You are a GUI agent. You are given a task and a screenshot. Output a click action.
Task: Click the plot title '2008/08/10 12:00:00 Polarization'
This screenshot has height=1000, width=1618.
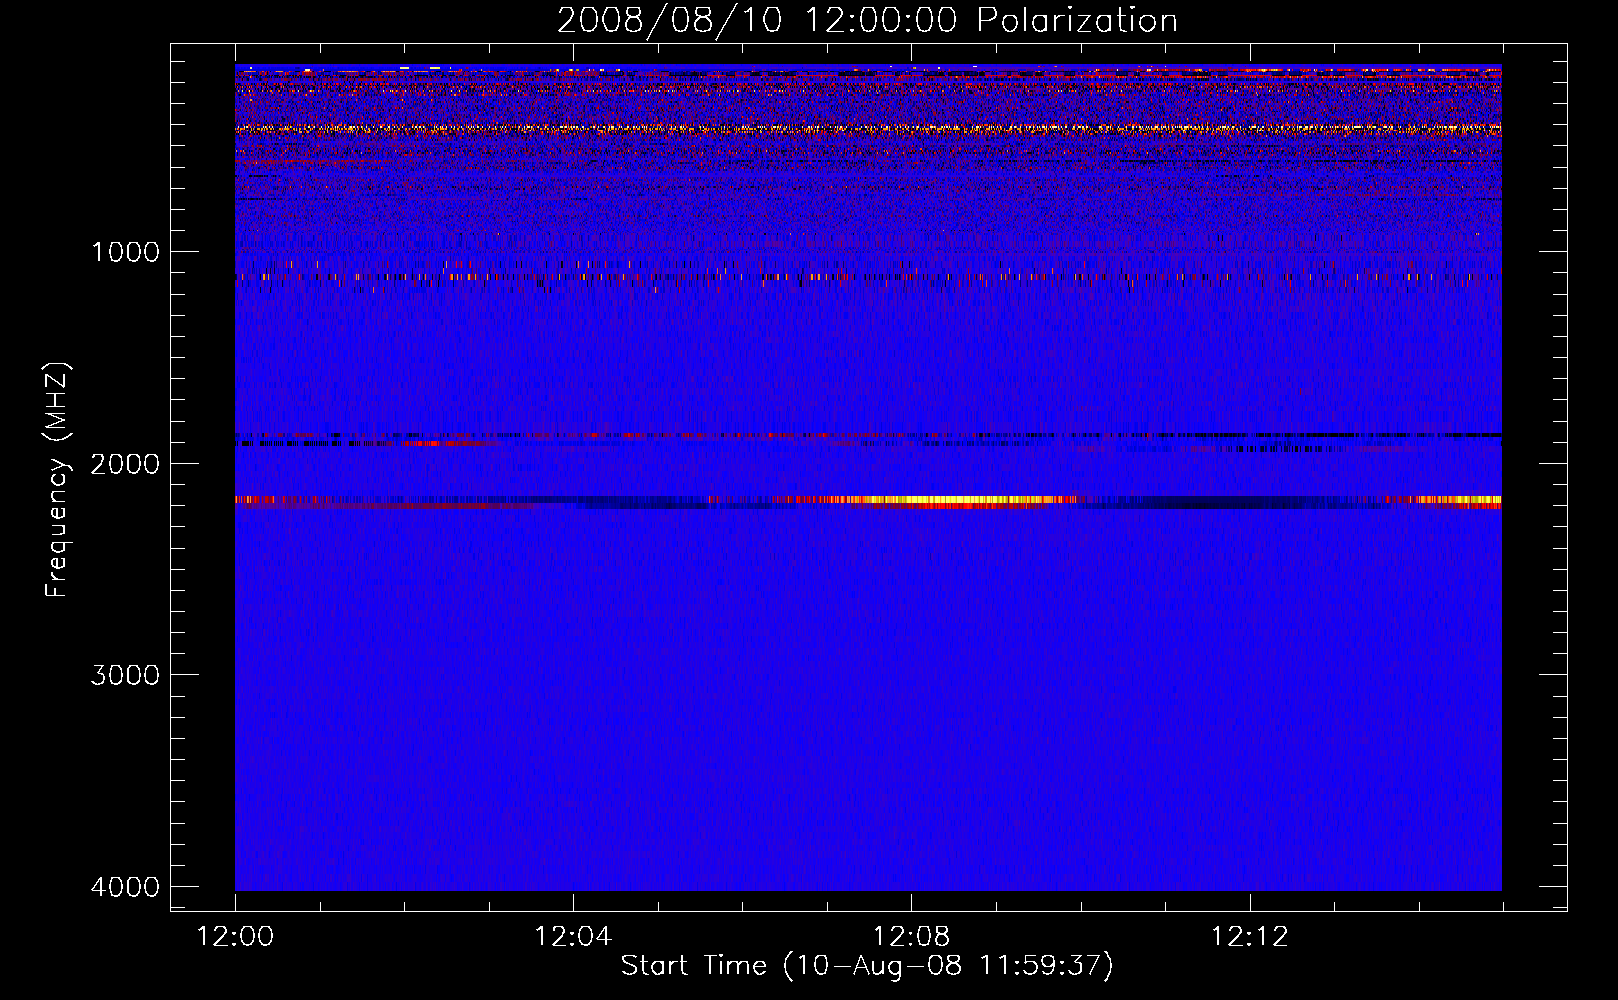click(x=867, y=20)
